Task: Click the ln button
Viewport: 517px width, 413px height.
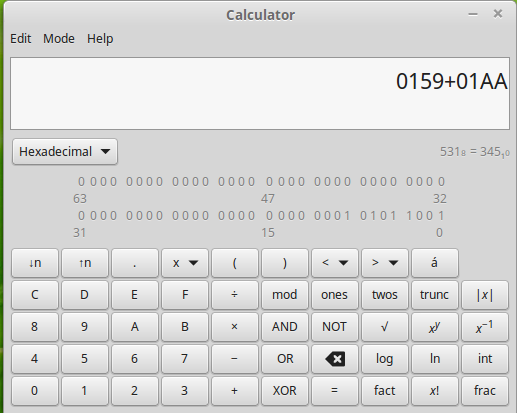Action: (x=435, y=359)
